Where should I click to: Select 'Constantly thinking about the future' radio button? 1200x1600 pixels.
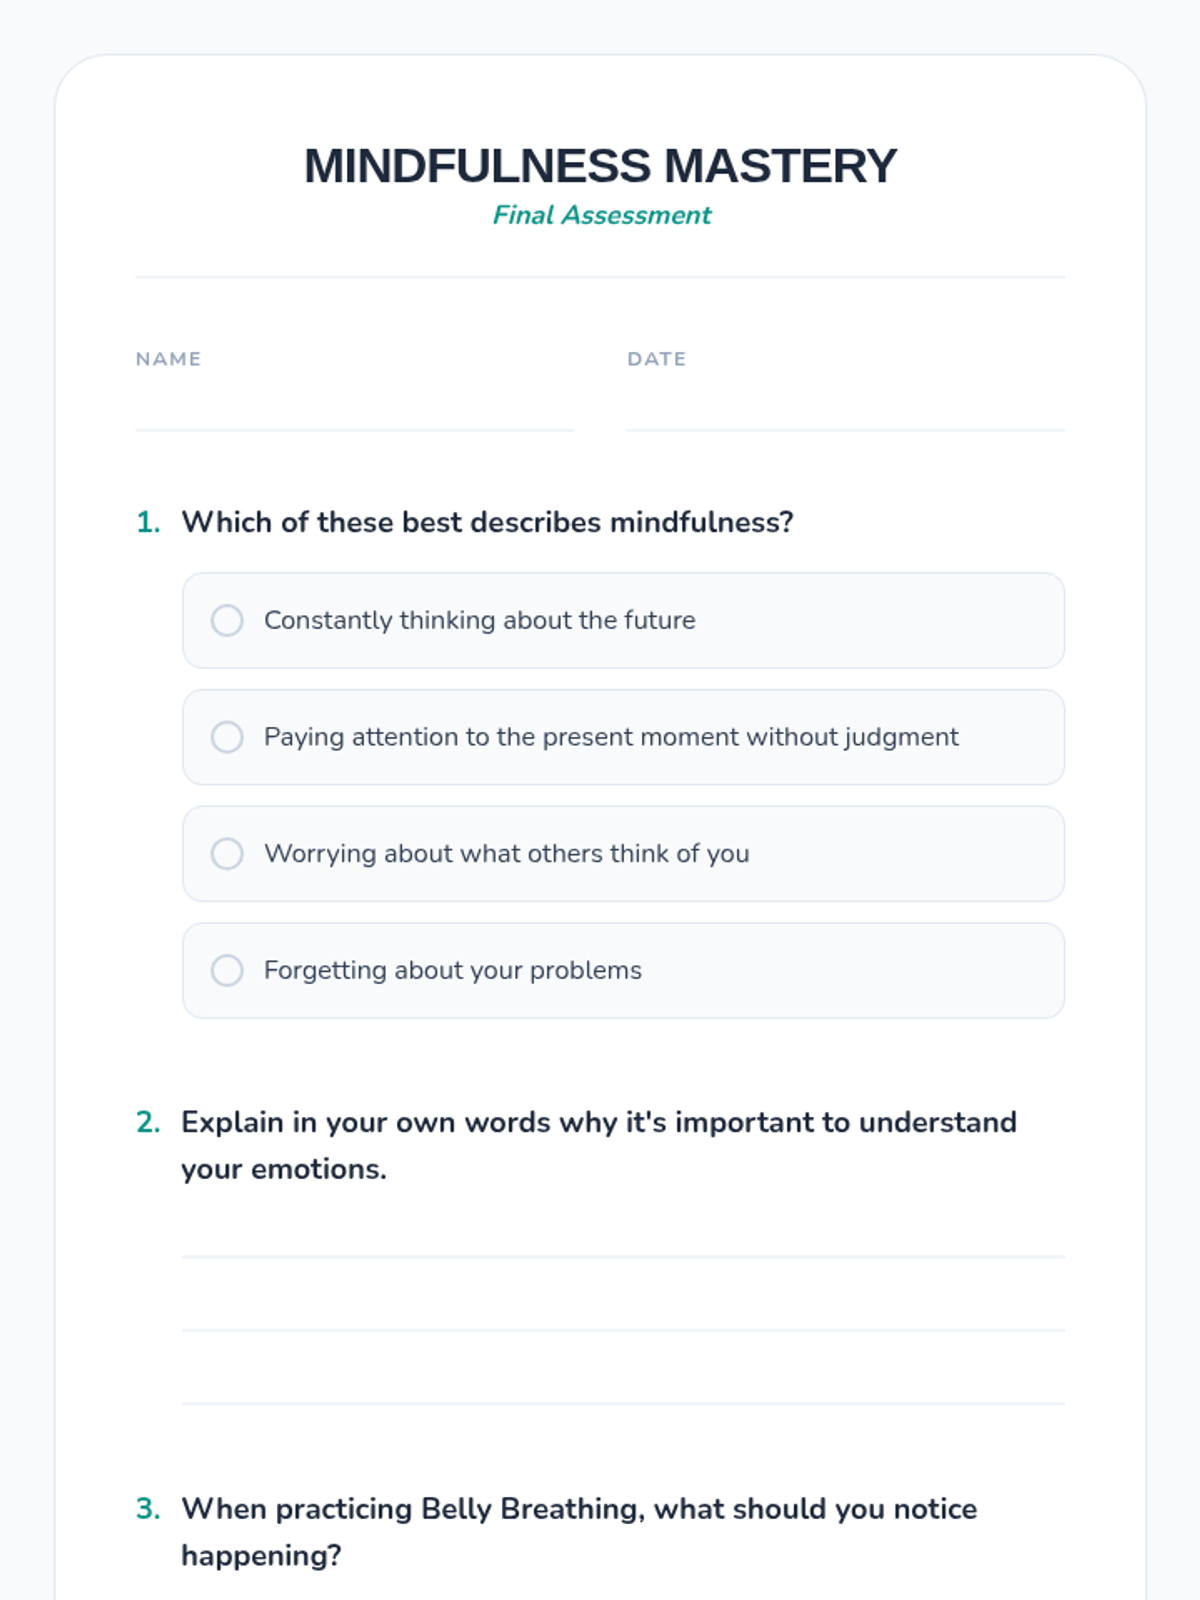(227, 620)
